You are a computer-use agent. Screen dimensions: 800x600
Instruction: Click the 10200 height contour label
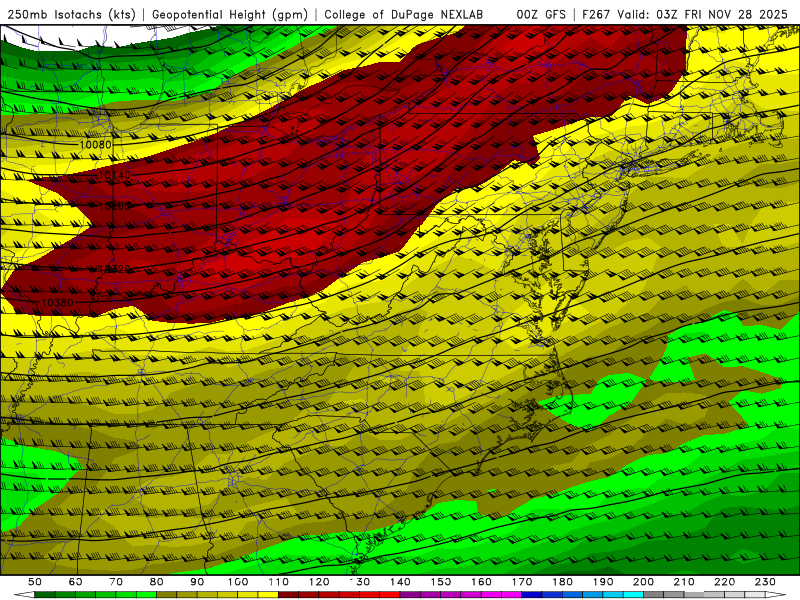point(114,206)
